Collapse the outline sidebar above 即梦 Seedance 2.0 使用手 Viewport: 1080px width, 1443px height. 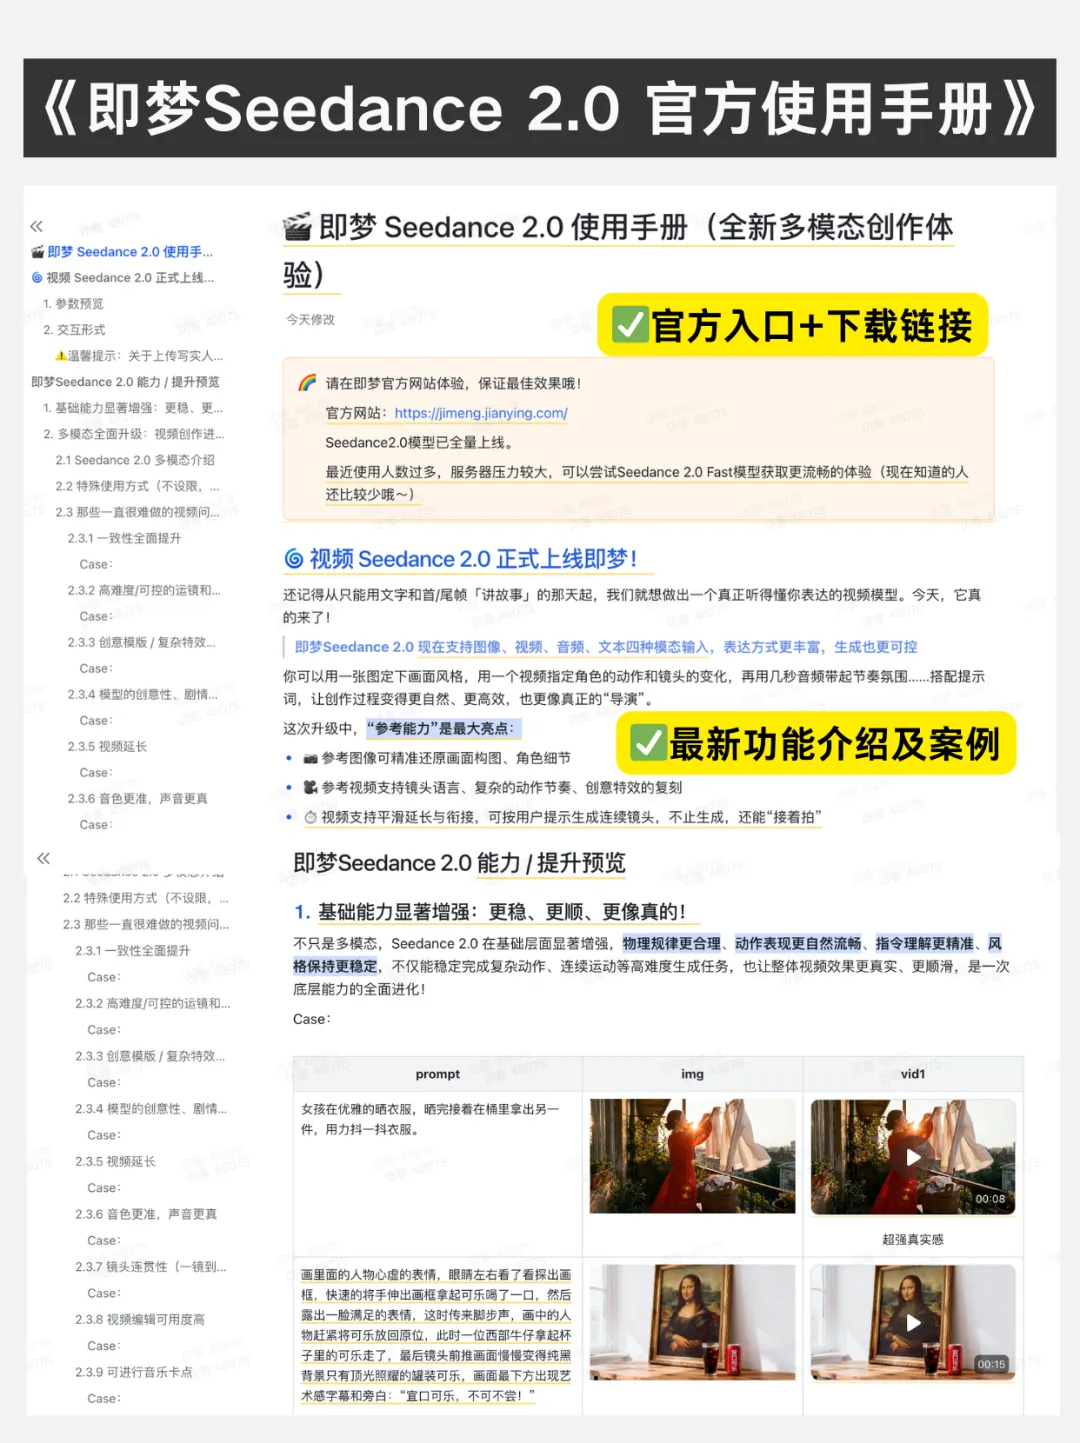(37, 226)
